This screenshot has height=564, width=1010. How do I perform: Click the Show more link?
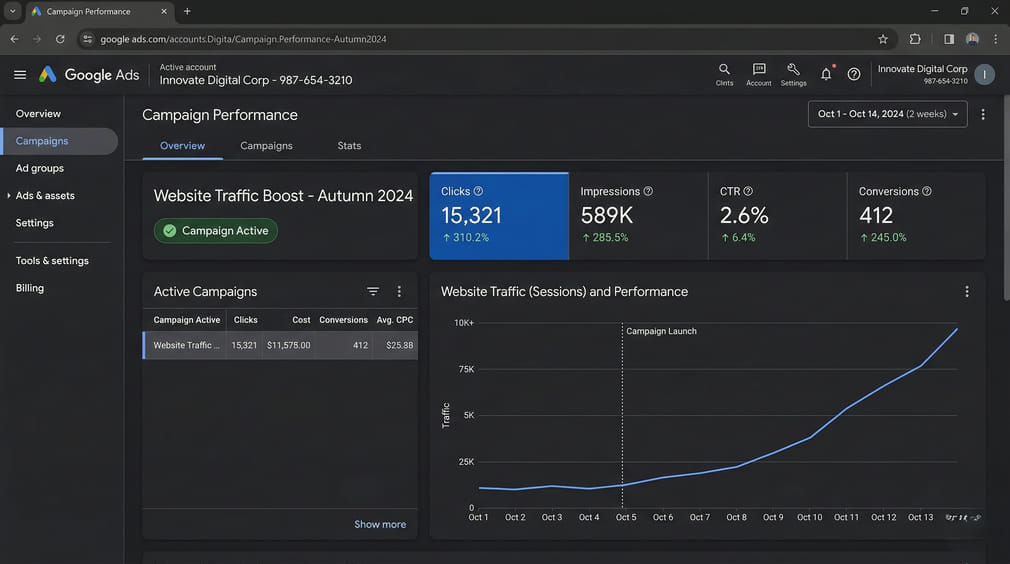coord(380,524)
